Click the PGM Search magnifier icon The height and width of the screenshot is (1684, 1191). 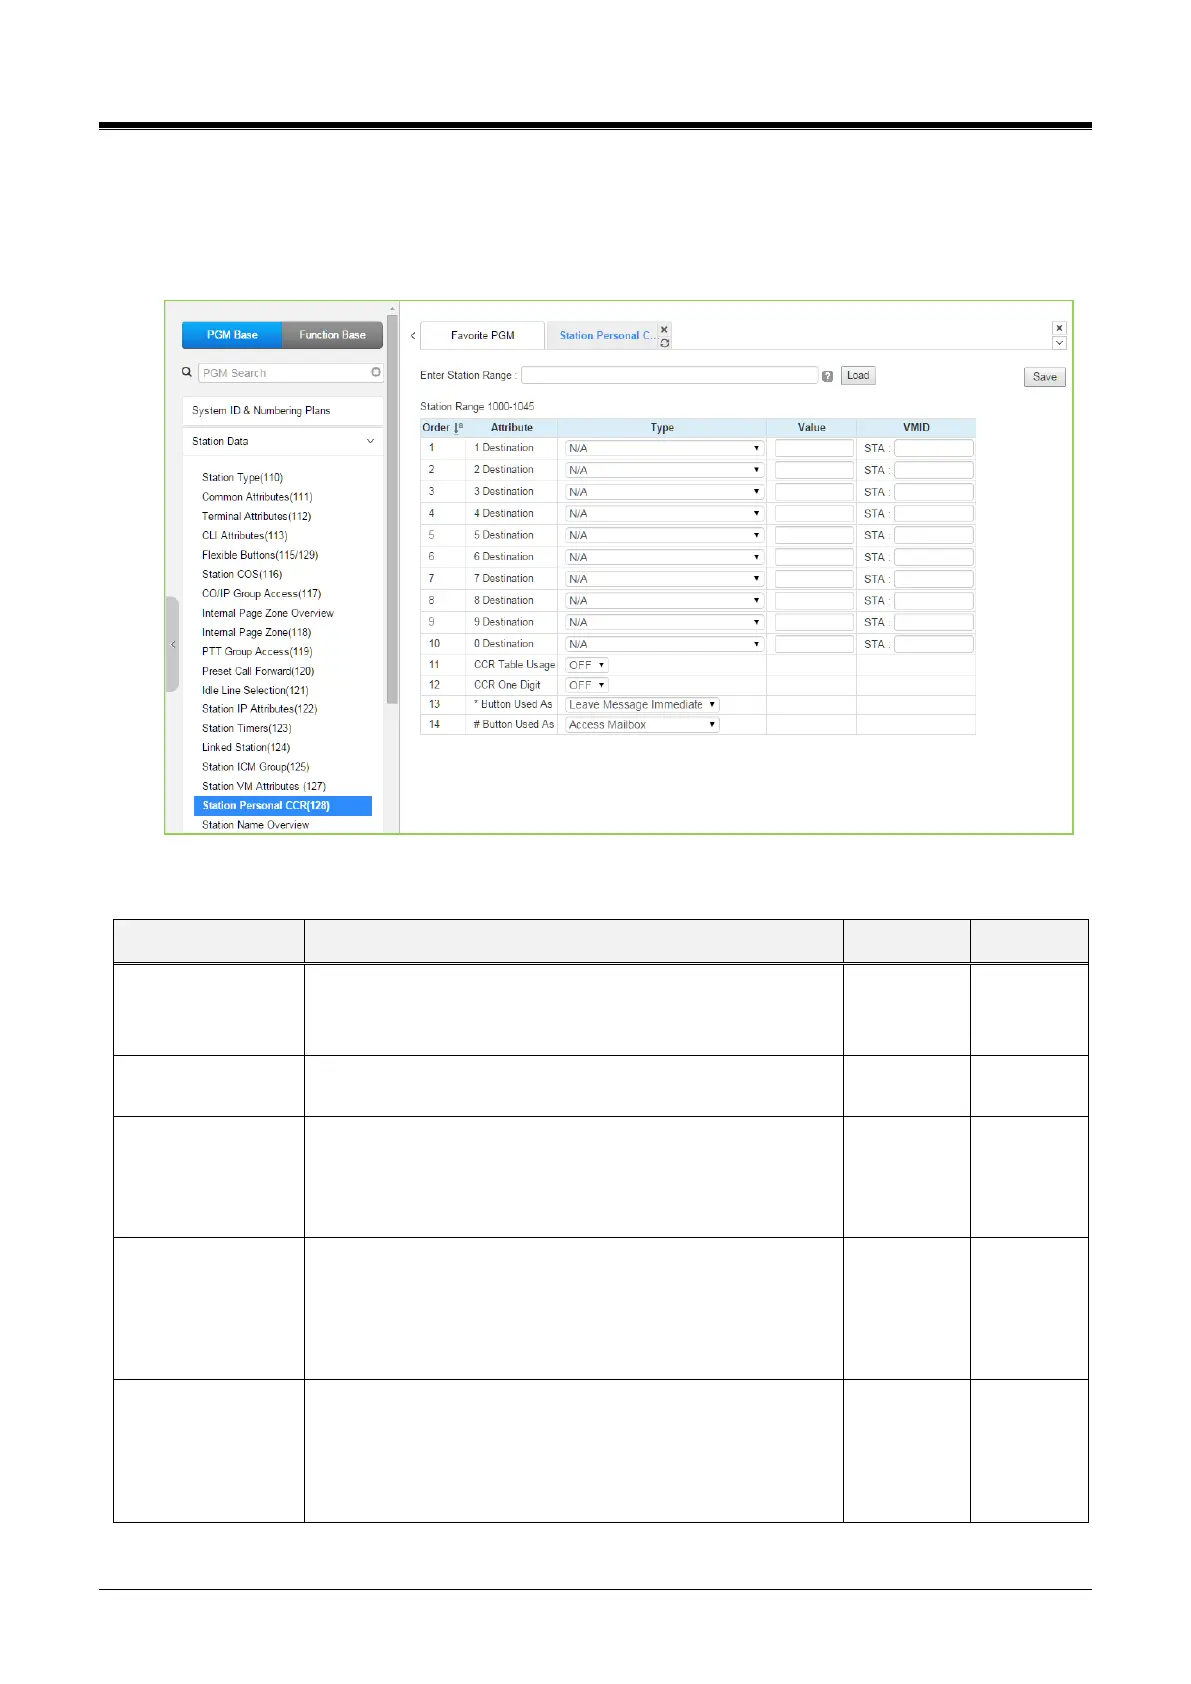point(186,372)
